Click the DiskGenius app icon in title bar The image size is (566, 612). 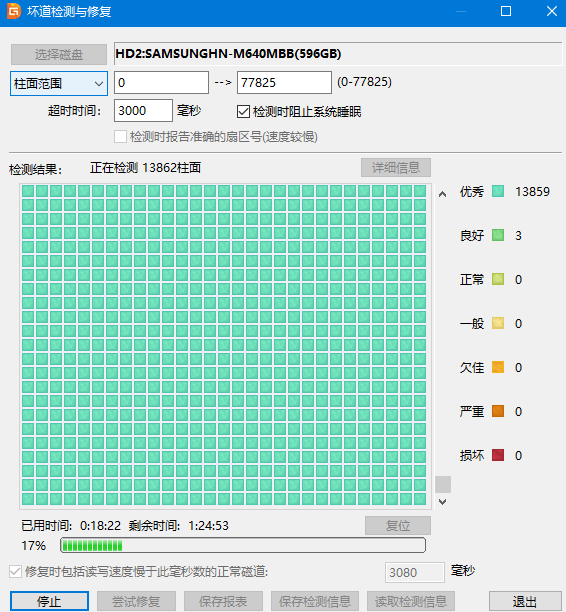click(x=14, y=11)
